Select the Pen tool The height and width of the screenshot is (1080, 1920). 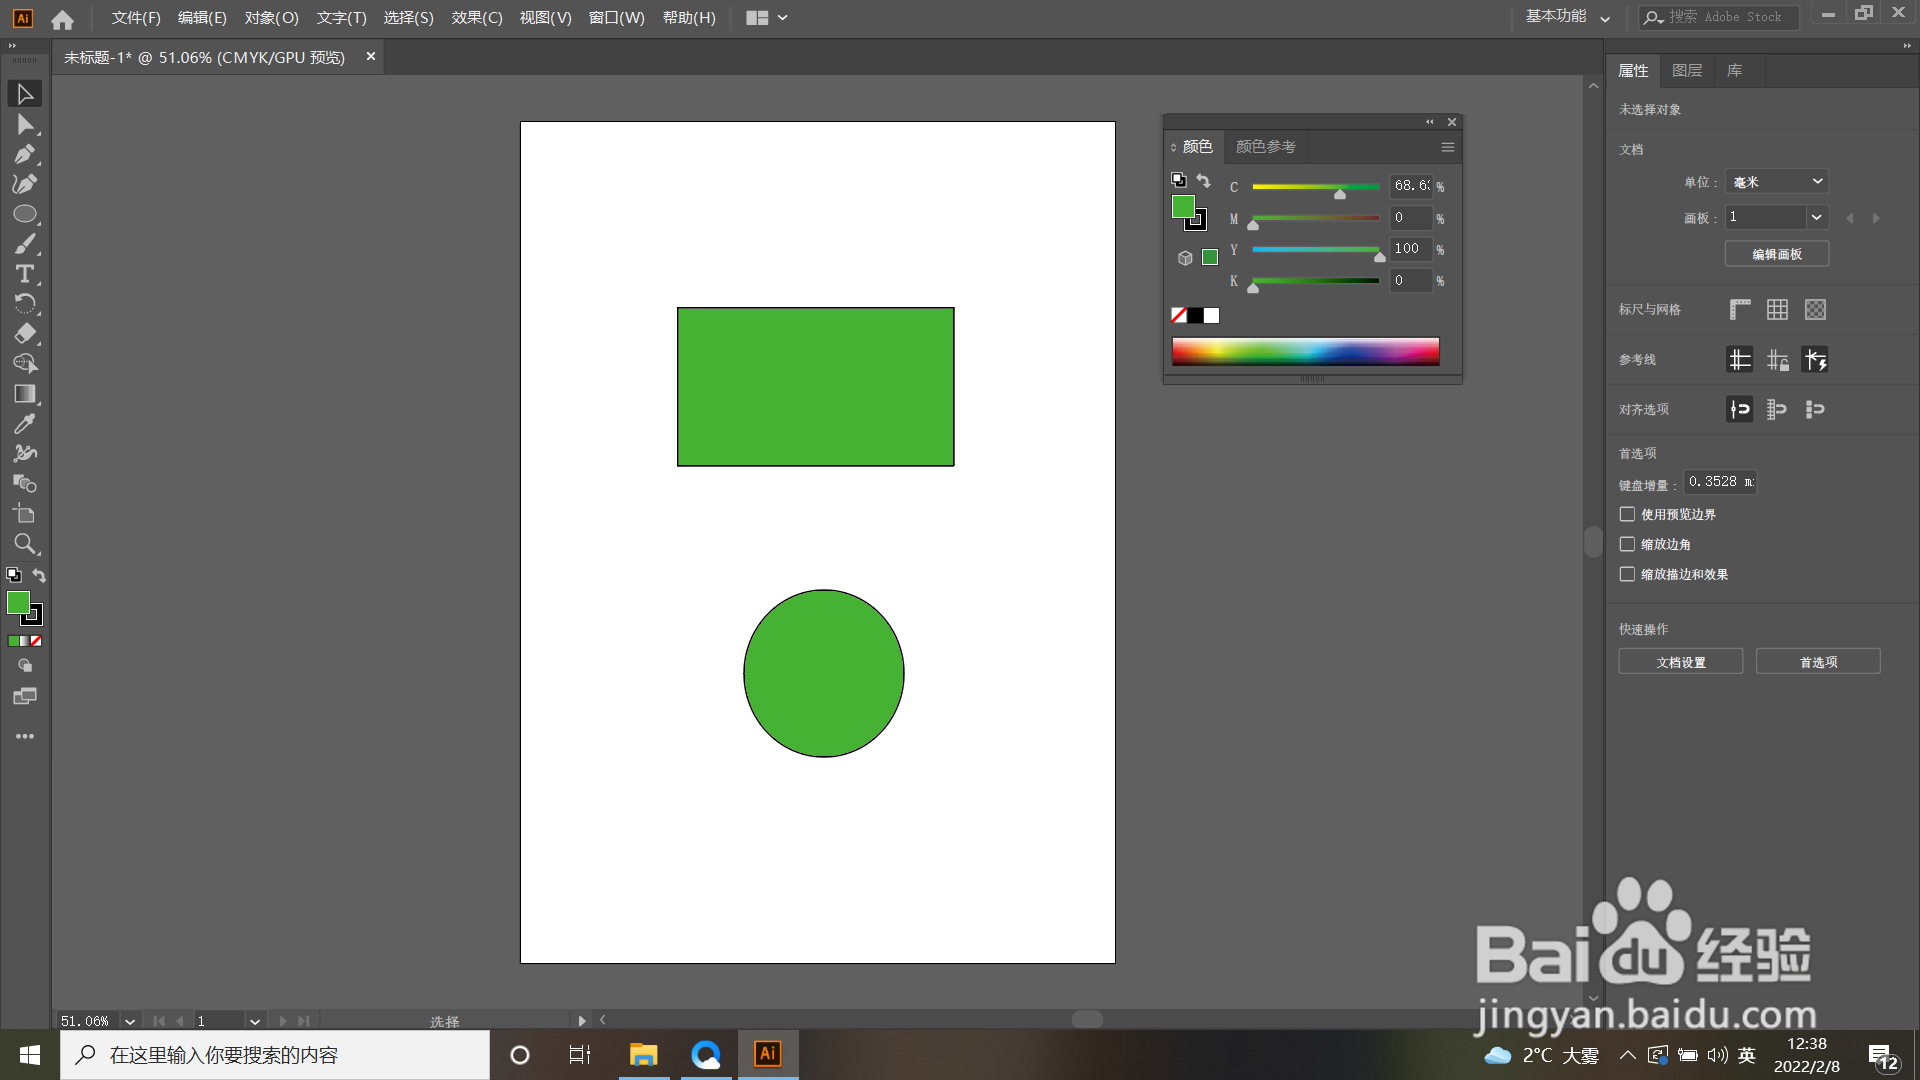[25, 154]
